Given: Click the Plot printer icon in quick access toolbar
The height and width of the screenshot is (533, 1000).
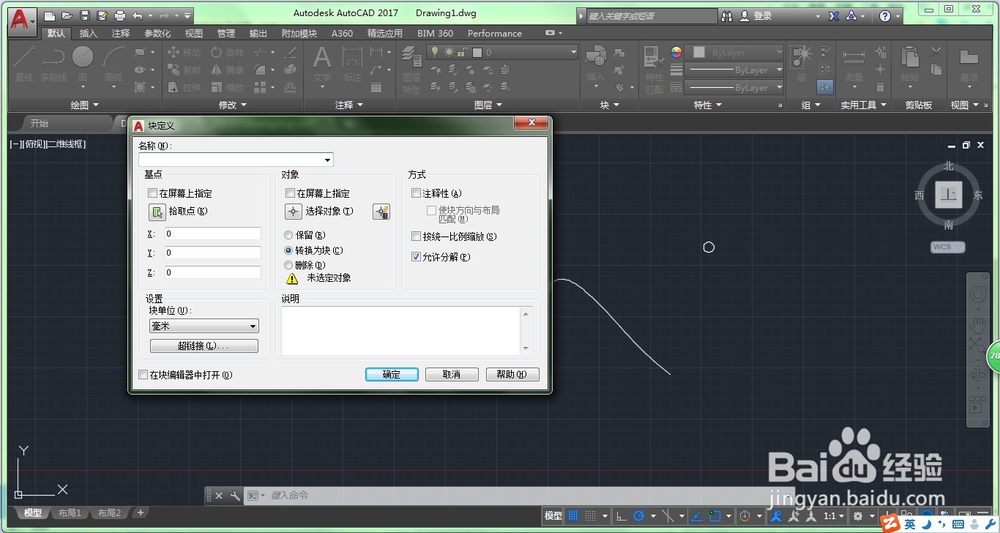Looking at the screenshot, I should [119, 15].
